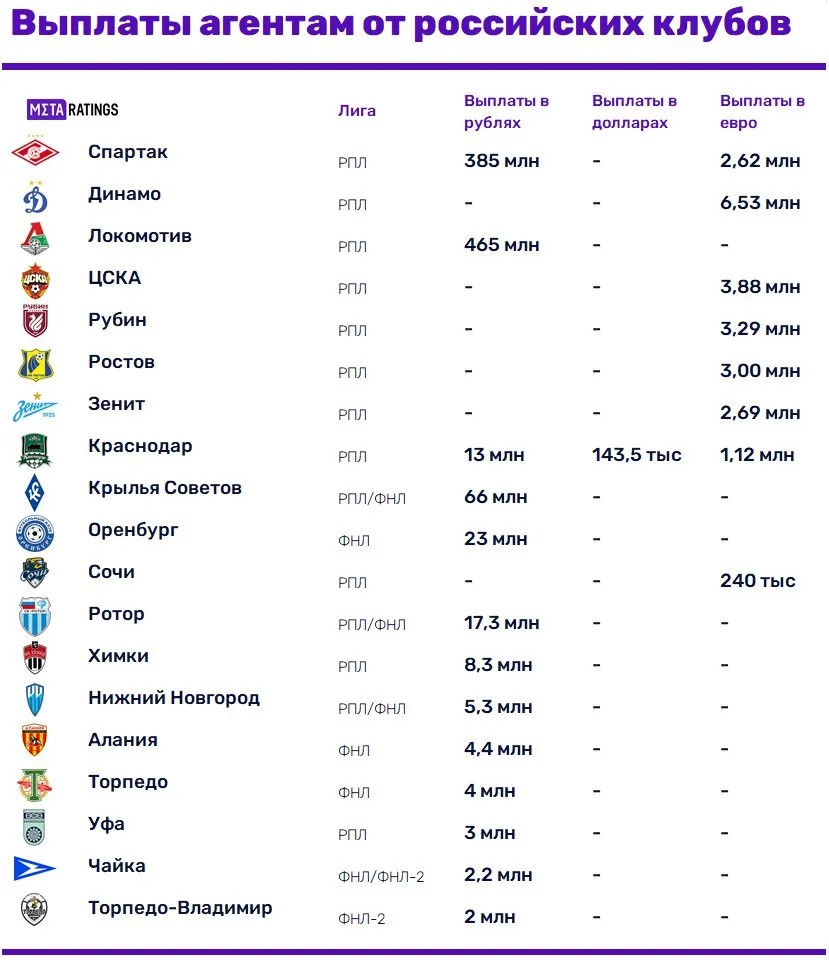
Task: Select the Выплаты в долларах column header
Action: (634, 111)
